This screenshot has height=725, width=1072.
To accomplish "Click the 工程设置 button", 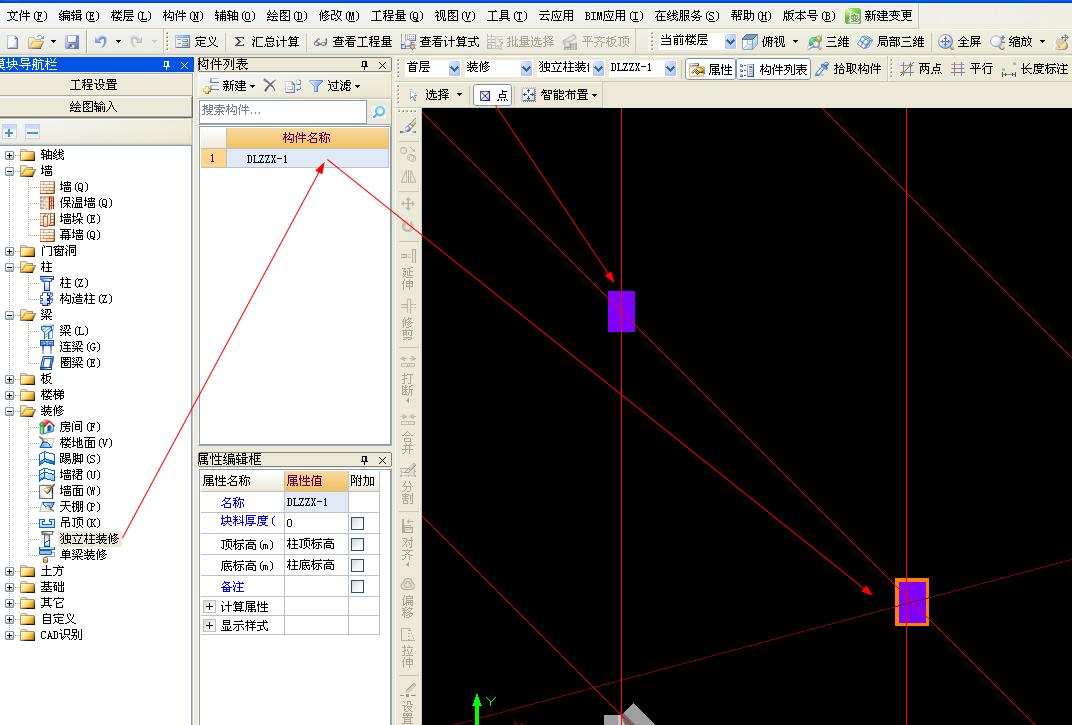I will [95, 85].
